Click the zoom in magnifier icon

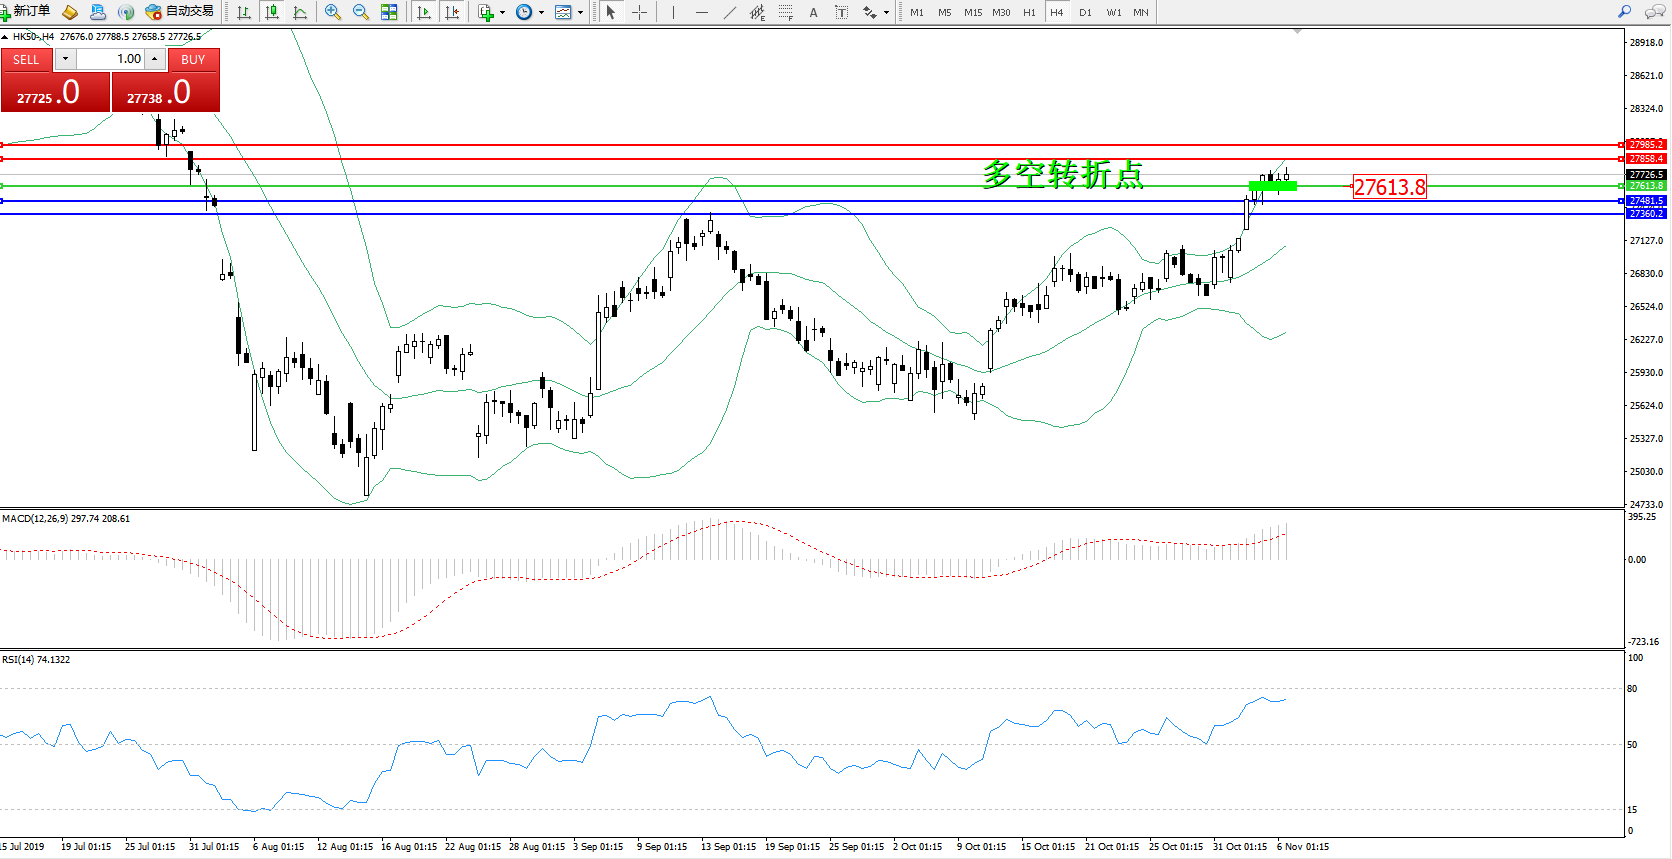pos(333,12)
